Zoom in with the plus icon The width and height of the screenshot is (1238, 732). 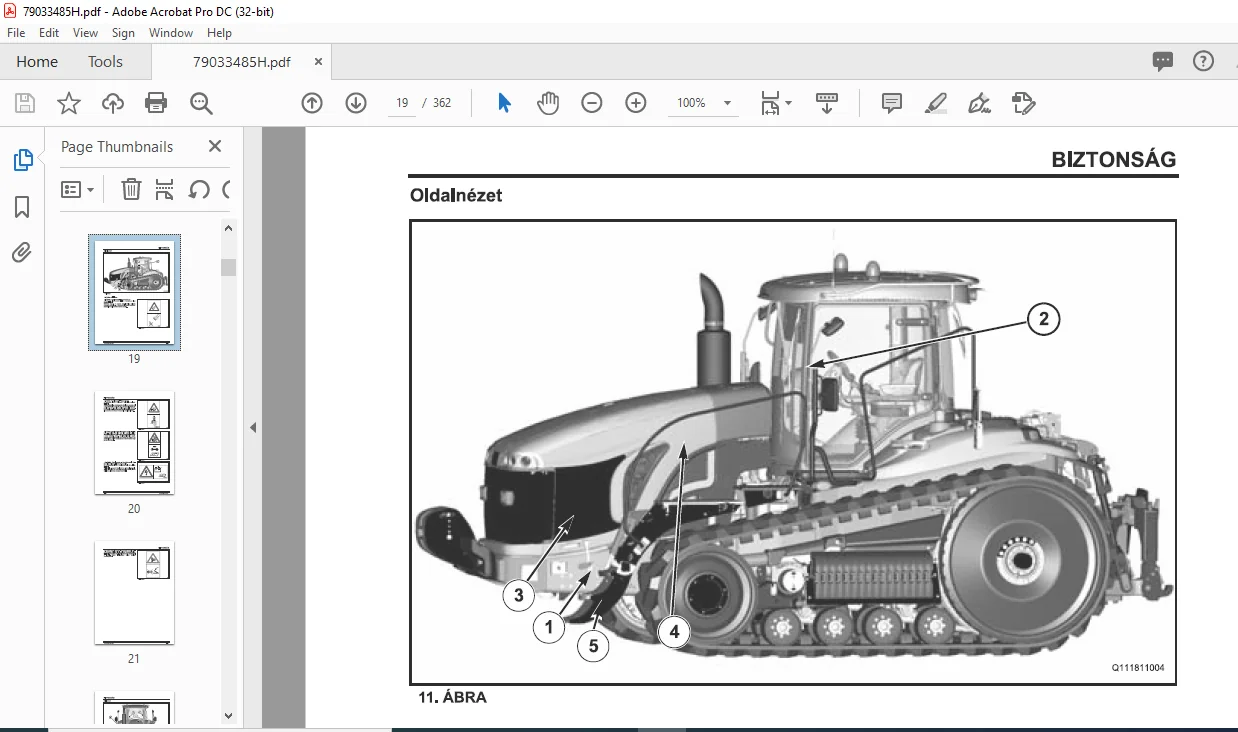point(636,103)
